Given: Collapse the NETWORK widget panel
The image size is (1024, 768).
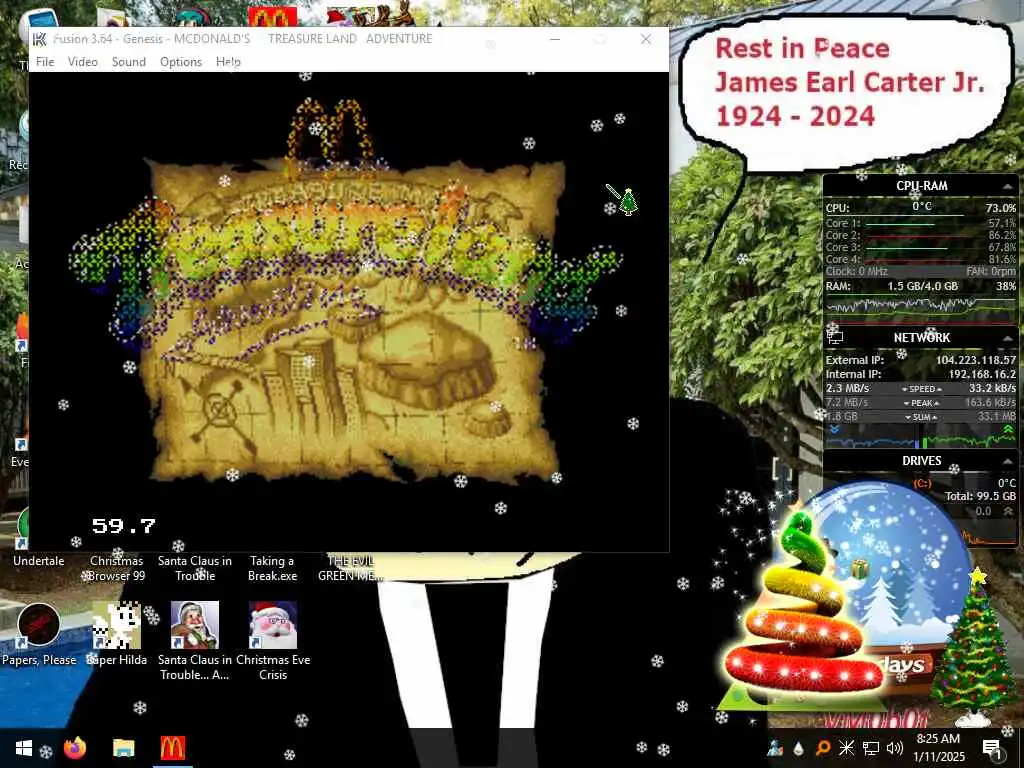Looking at the screenshot, I should coord(1007,338).
